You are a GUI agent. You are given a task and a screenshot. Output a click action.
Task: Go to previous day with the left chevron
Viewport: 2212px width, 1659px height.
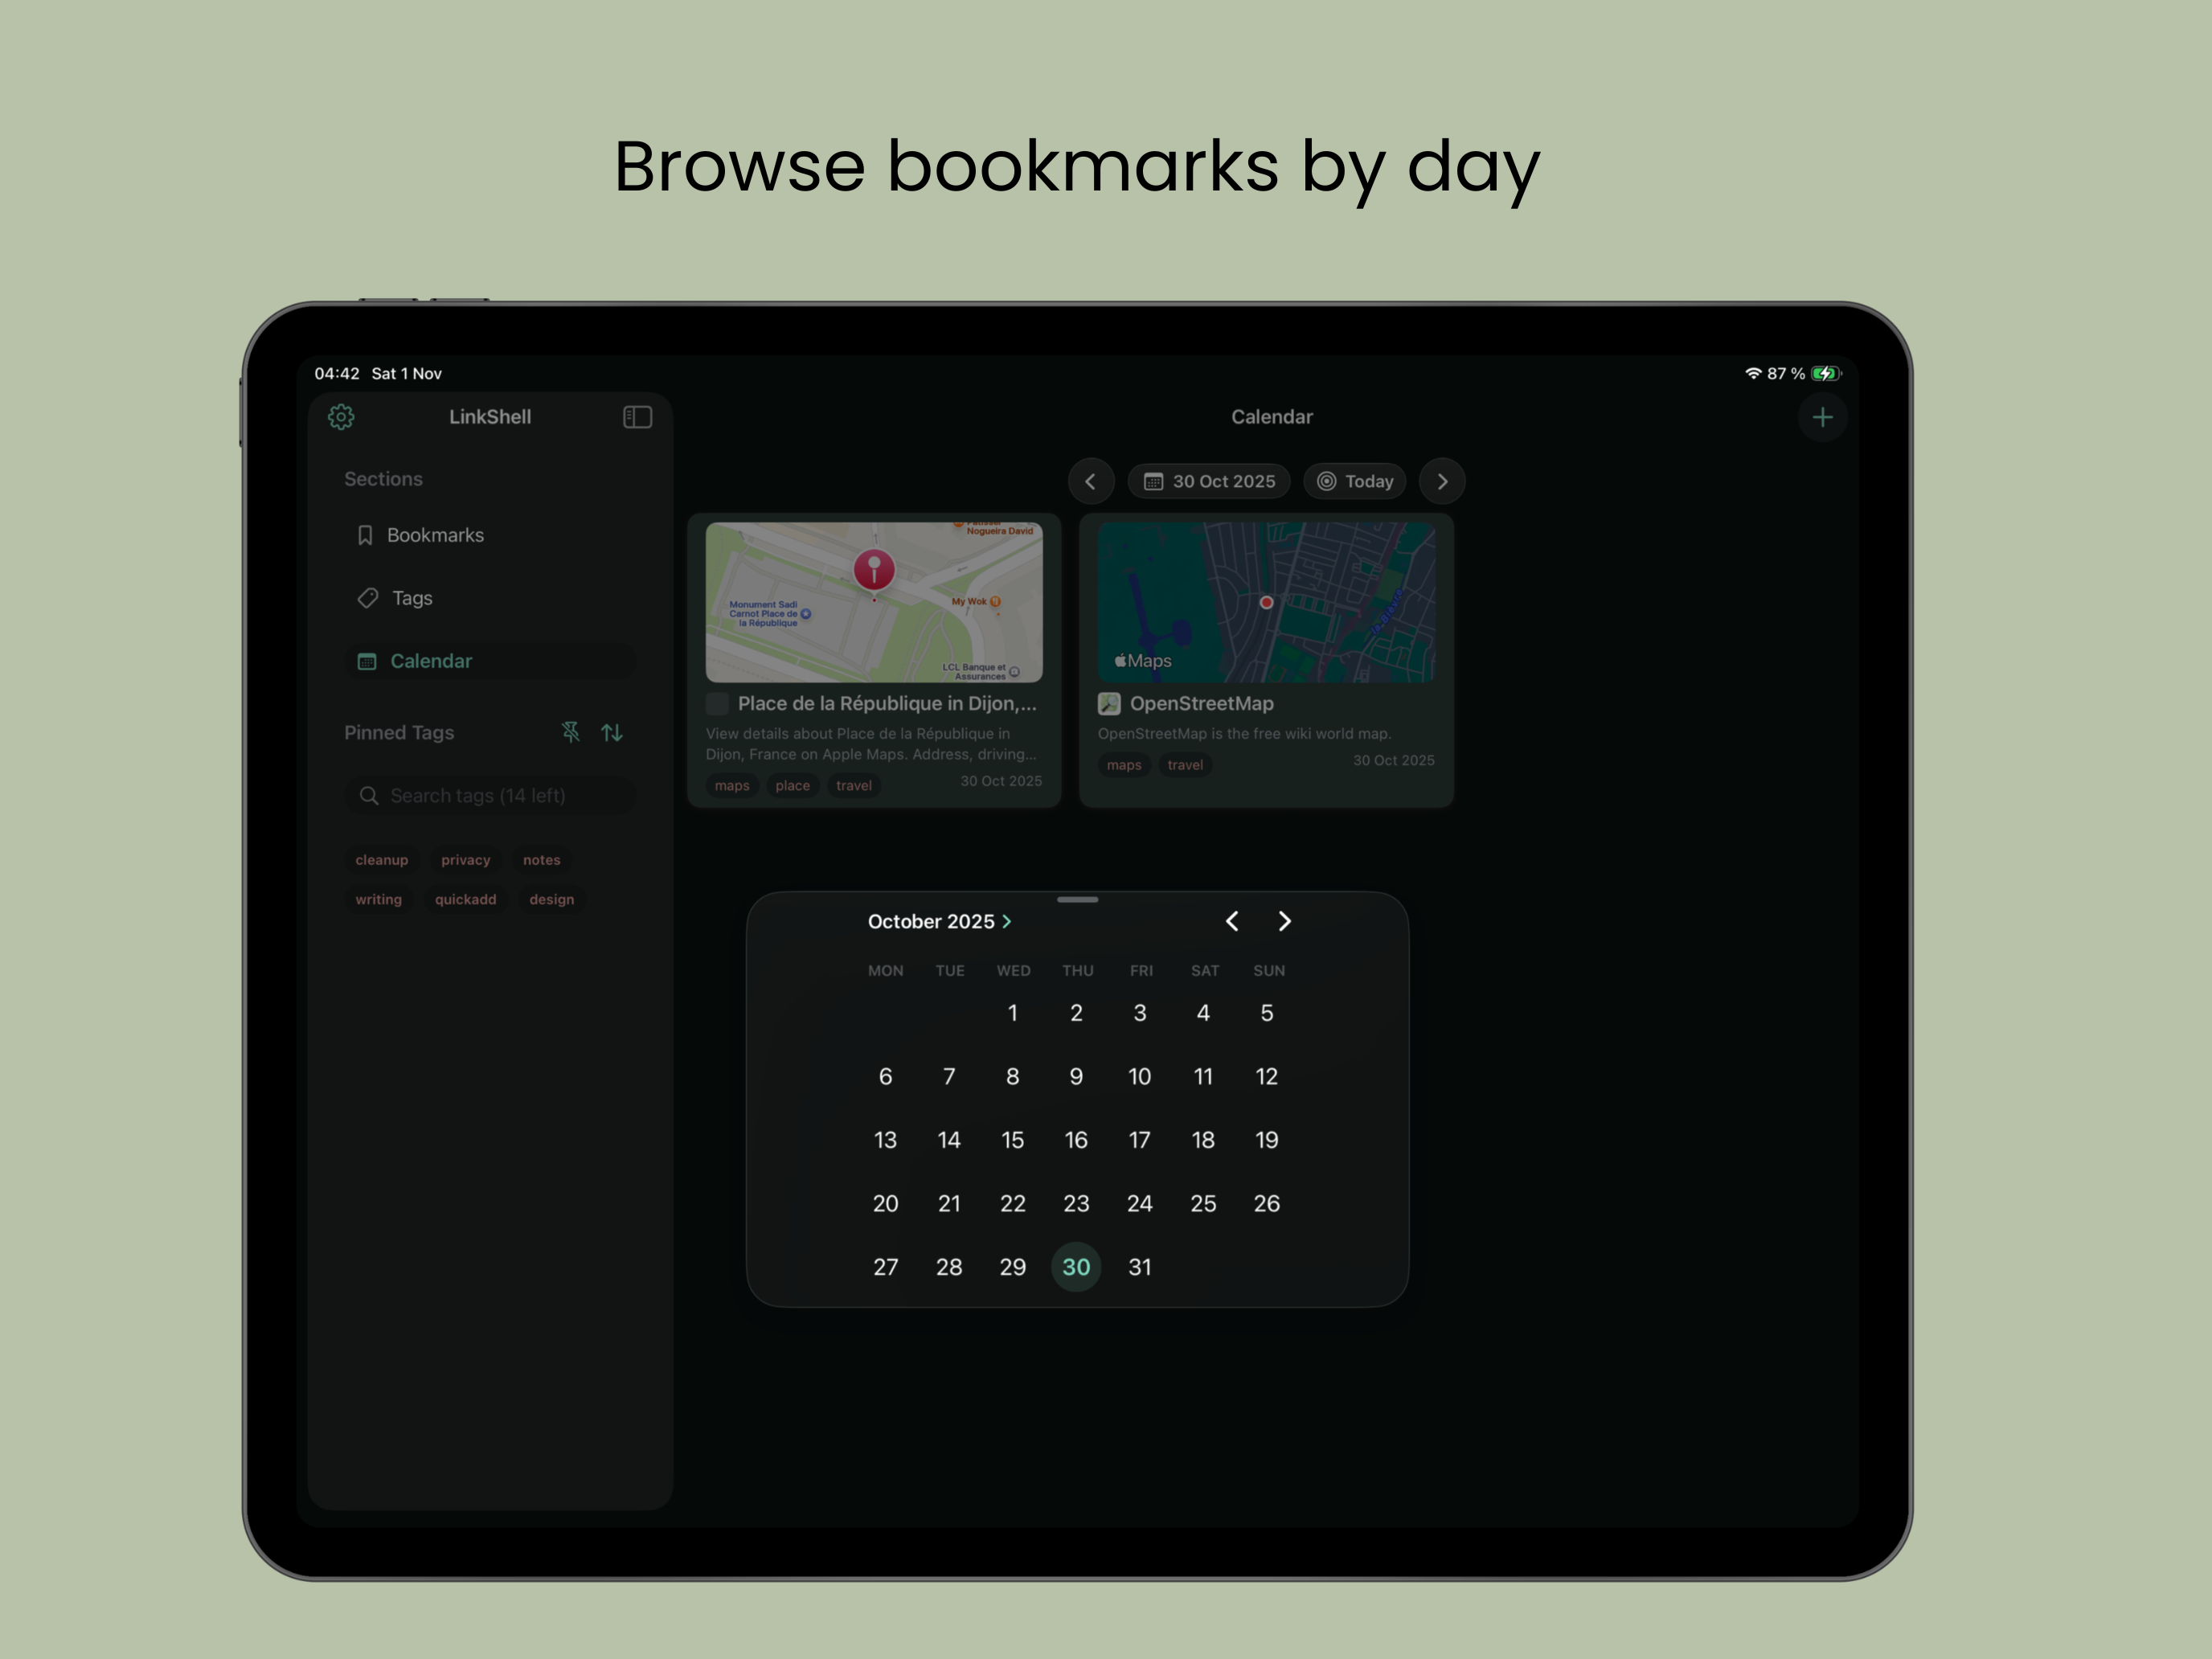(1091, 481)
